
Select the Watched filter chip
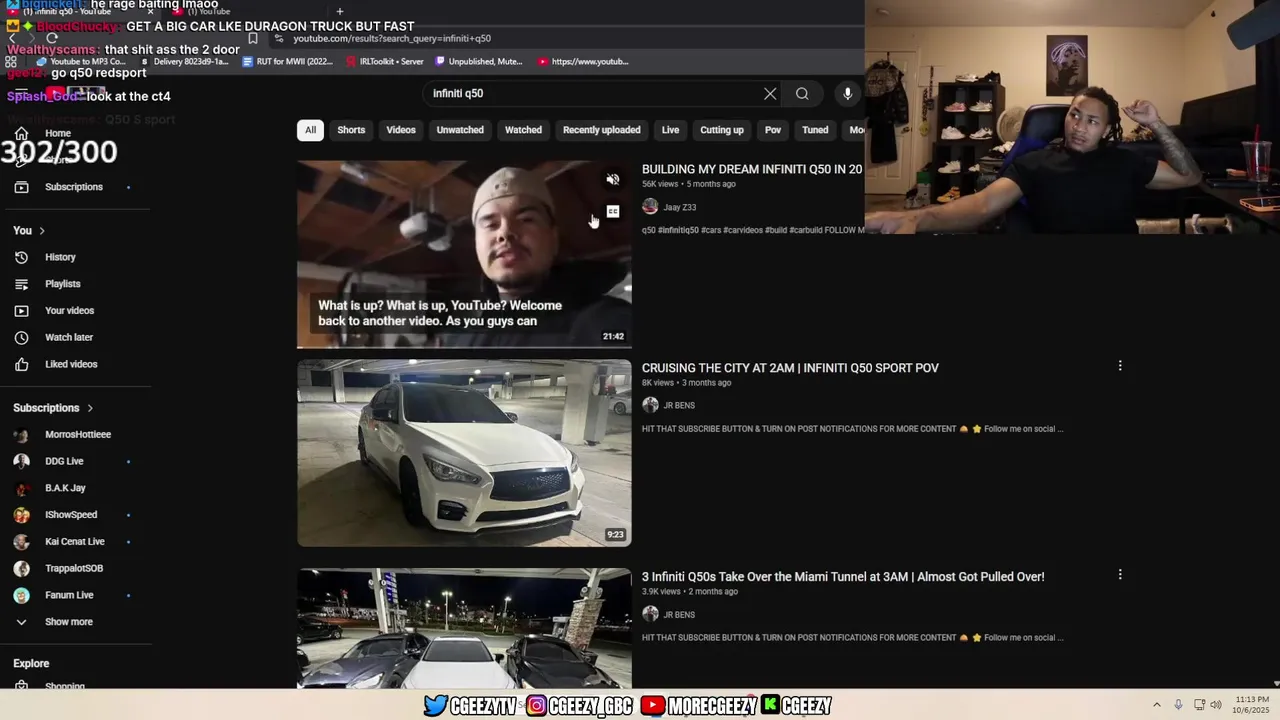click(x=523, y=130)
